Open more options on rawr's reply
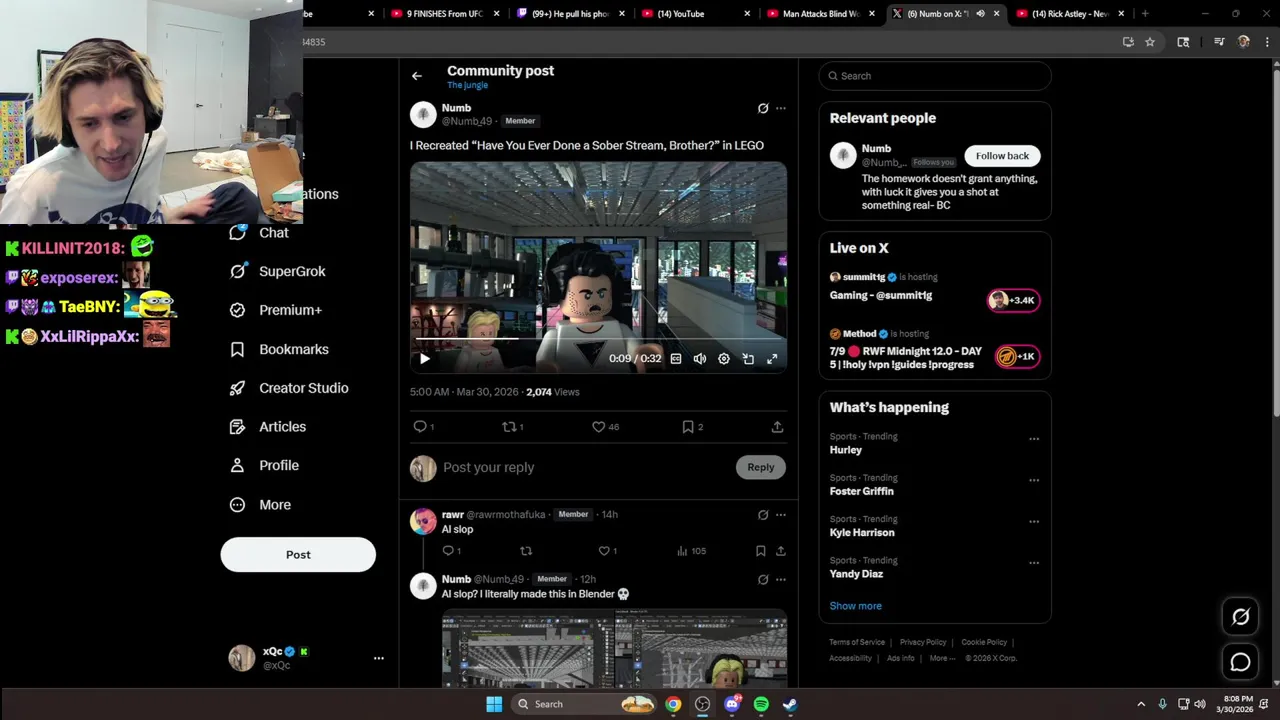This screenshot has height=720, width=1280. coord(781,515)
